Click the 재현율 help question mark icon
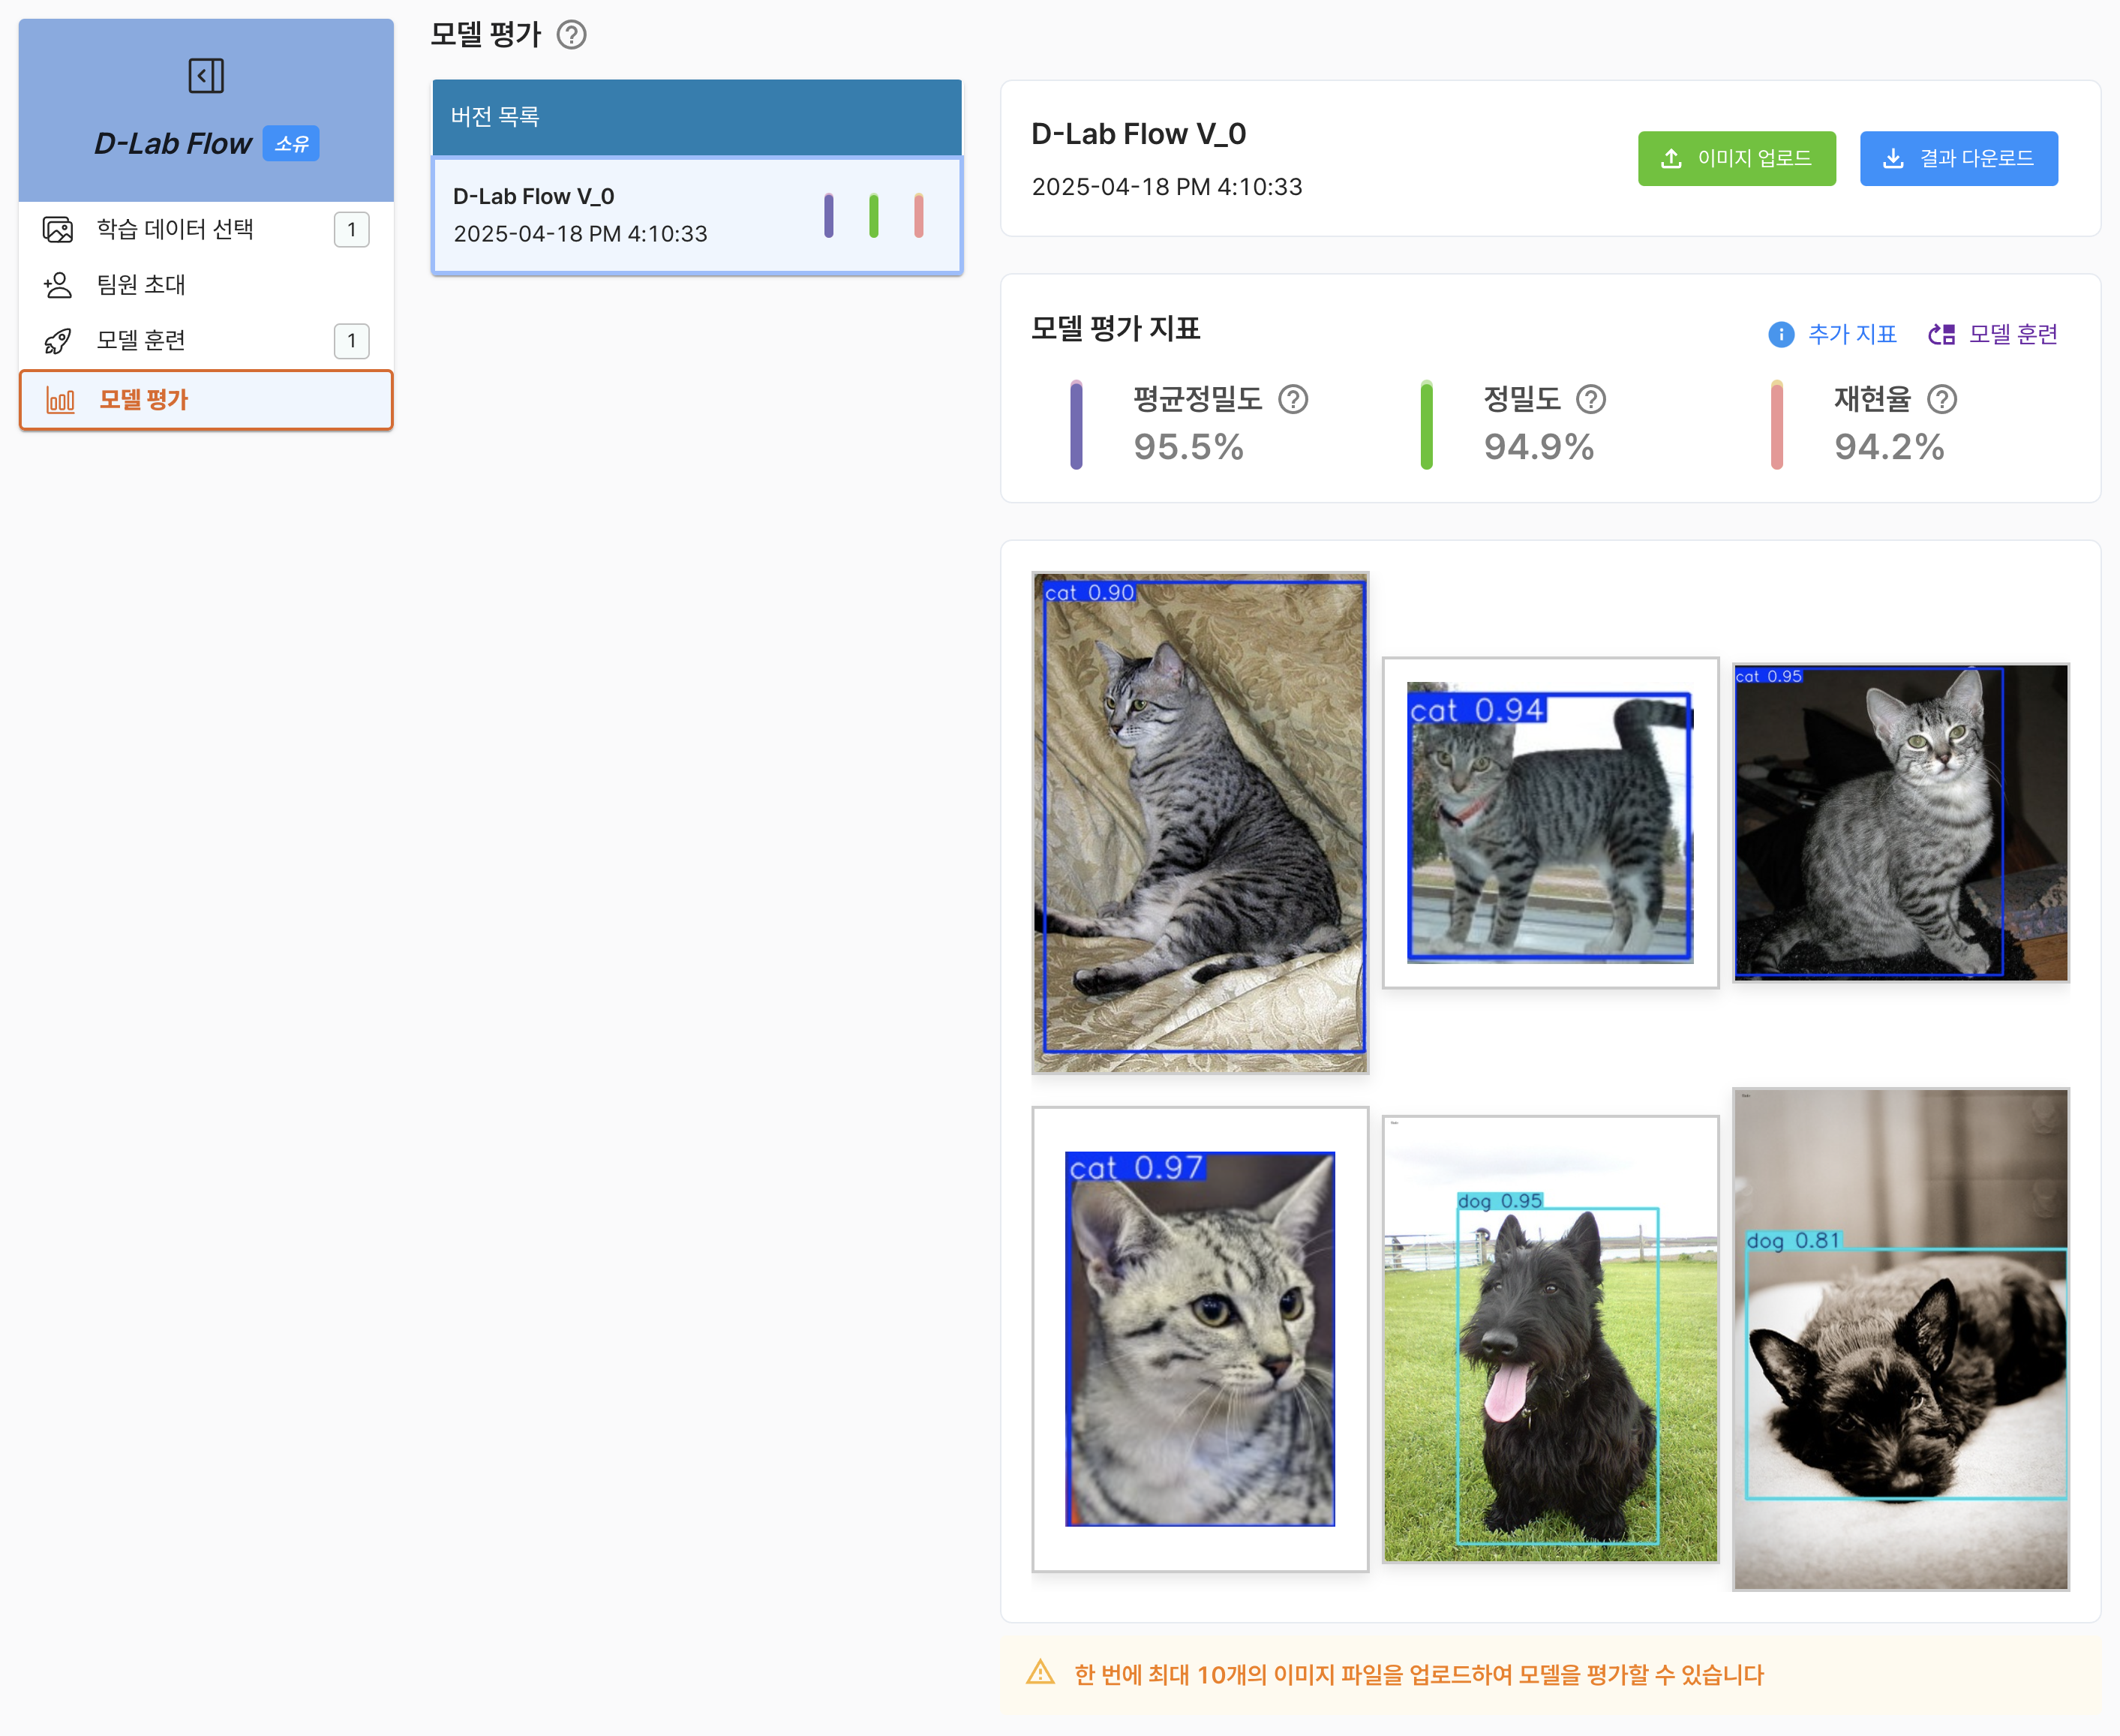This screenshot has width=2120, height=1736. pyautogui.click(x=1942, y=400)
